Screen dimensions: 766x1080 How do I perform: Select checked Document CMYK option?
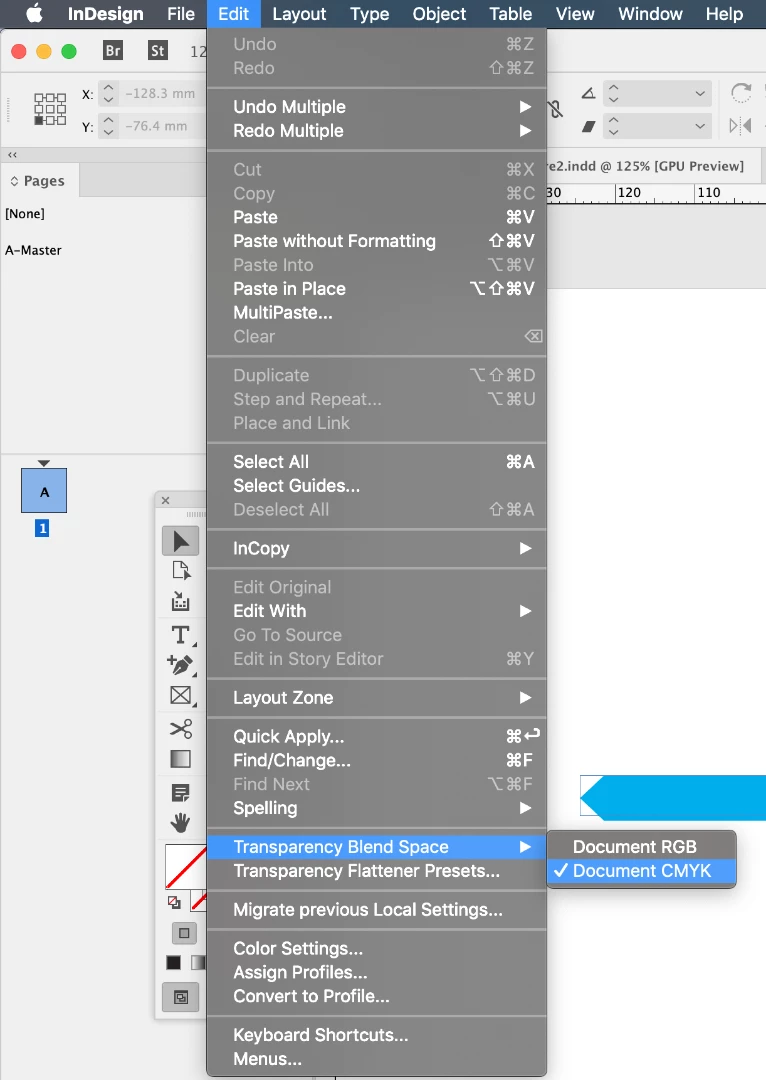(x=641, y=871)
